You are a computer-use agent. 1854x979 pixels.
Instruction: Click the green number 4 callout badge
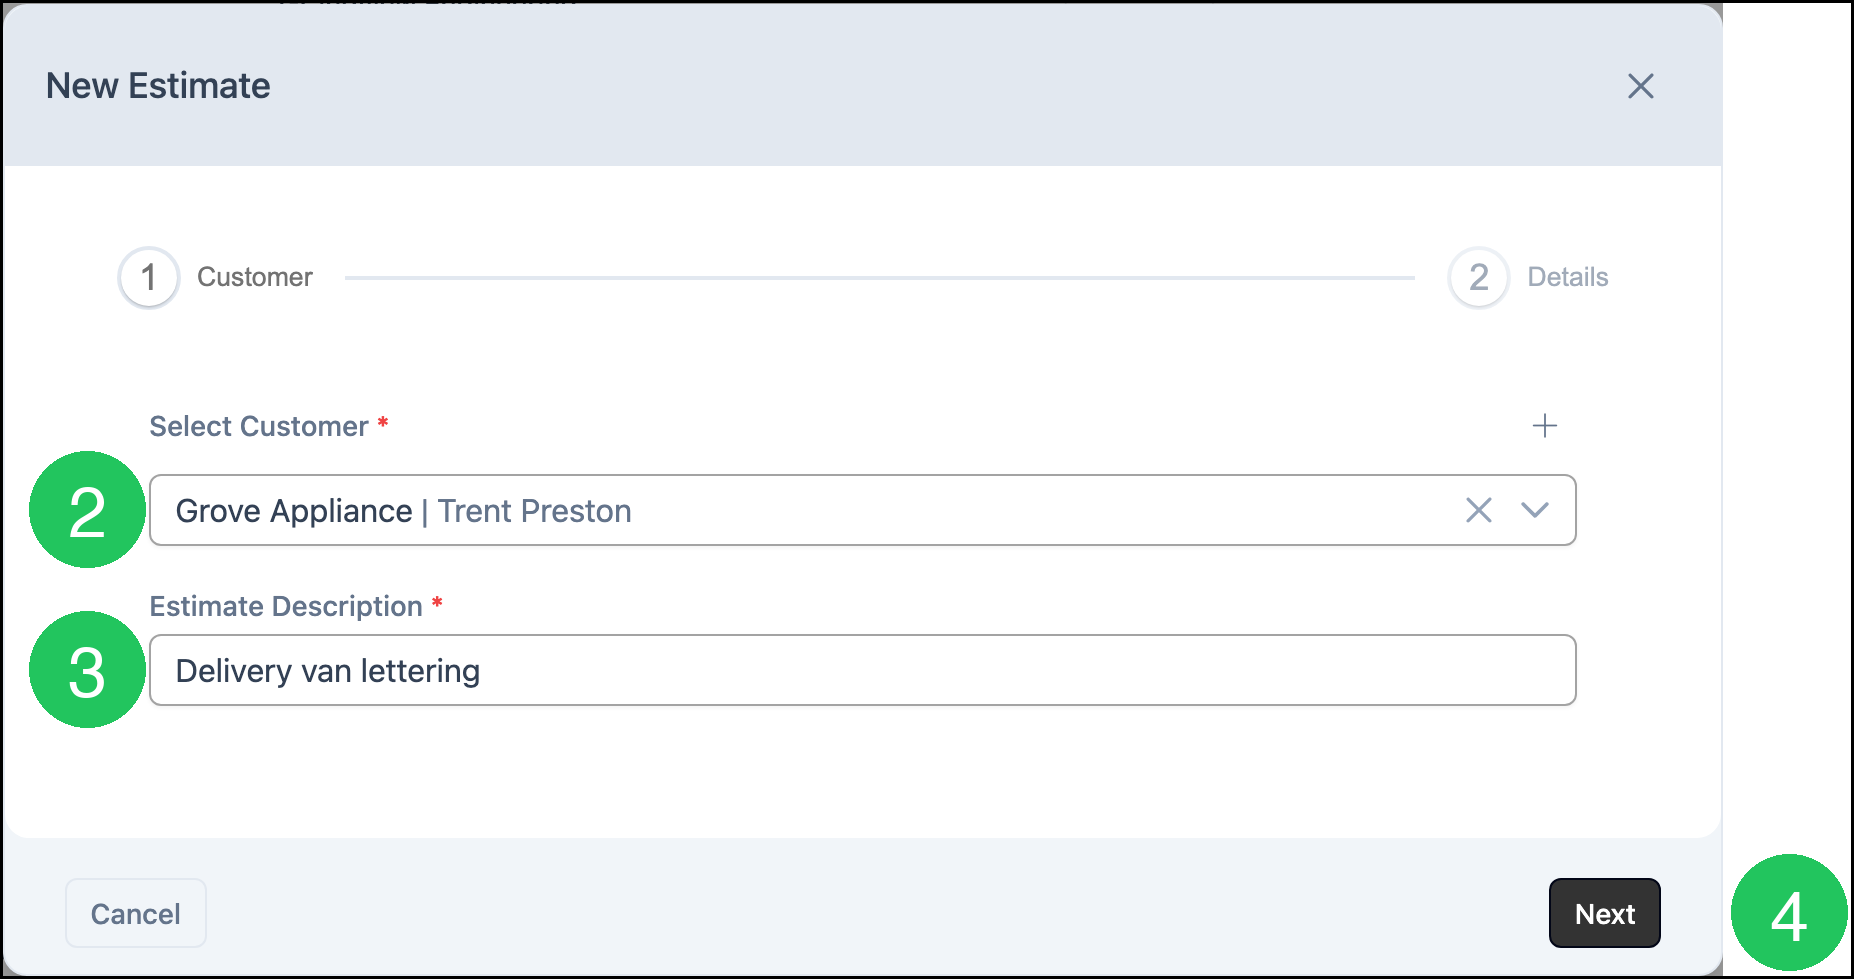click(x=1789, y=913)
